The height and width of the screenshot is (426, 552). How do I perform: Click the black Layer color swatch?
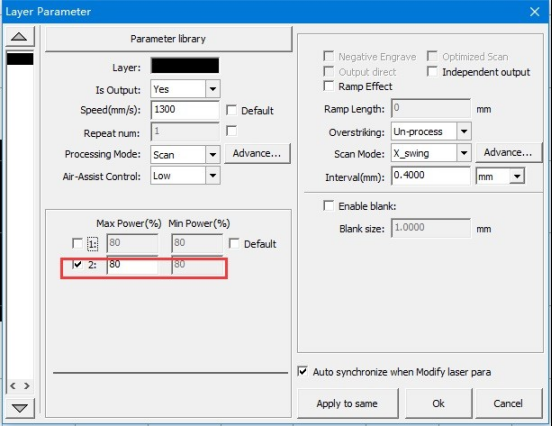(x=185, y=66)
